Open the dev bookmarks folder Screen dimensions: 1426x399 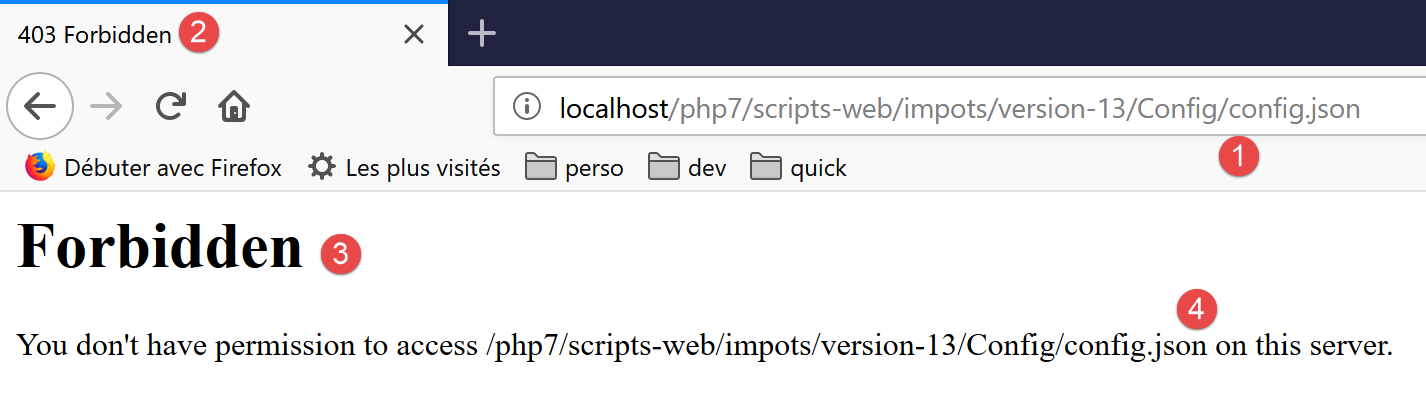click(688, 167)
